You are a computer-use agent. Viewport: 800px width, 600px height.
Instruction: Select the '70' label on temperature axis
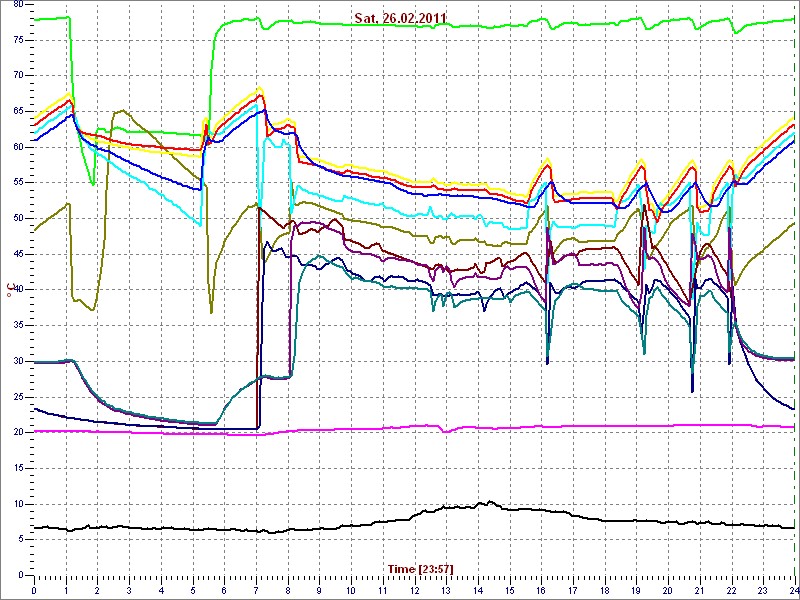(x=17, y=76)
